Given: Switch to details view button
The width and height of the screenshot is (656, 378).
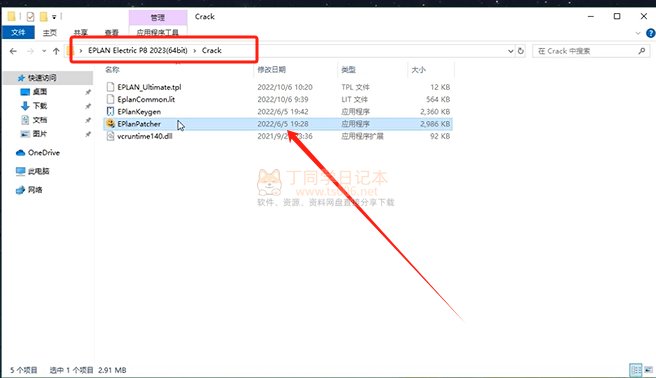Looking at the screenshot, I should click(x=636, y=370).
